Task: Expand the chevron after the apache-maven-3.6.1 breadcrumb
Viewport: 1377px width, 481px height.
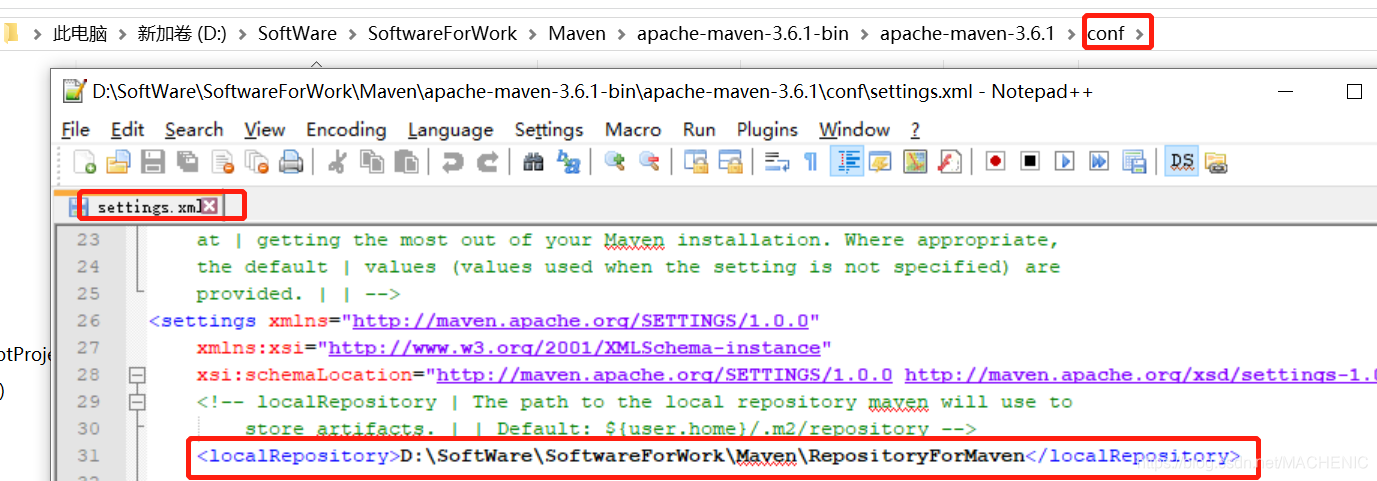Action: [1071, 34]
